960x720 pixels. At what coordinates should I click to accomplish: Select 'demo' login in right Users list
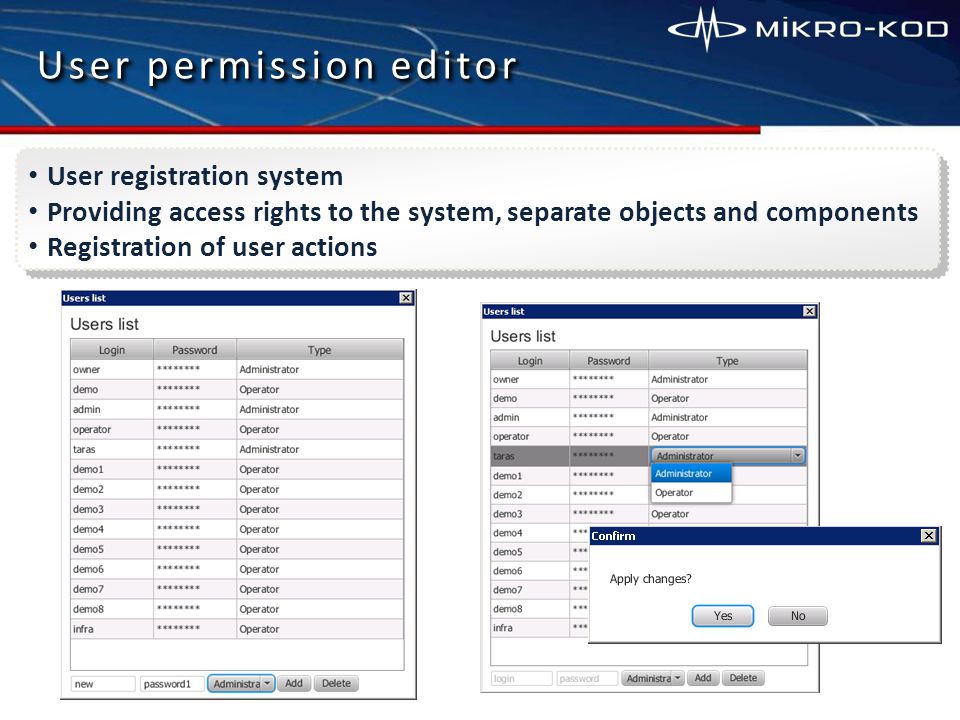point(505,399)
